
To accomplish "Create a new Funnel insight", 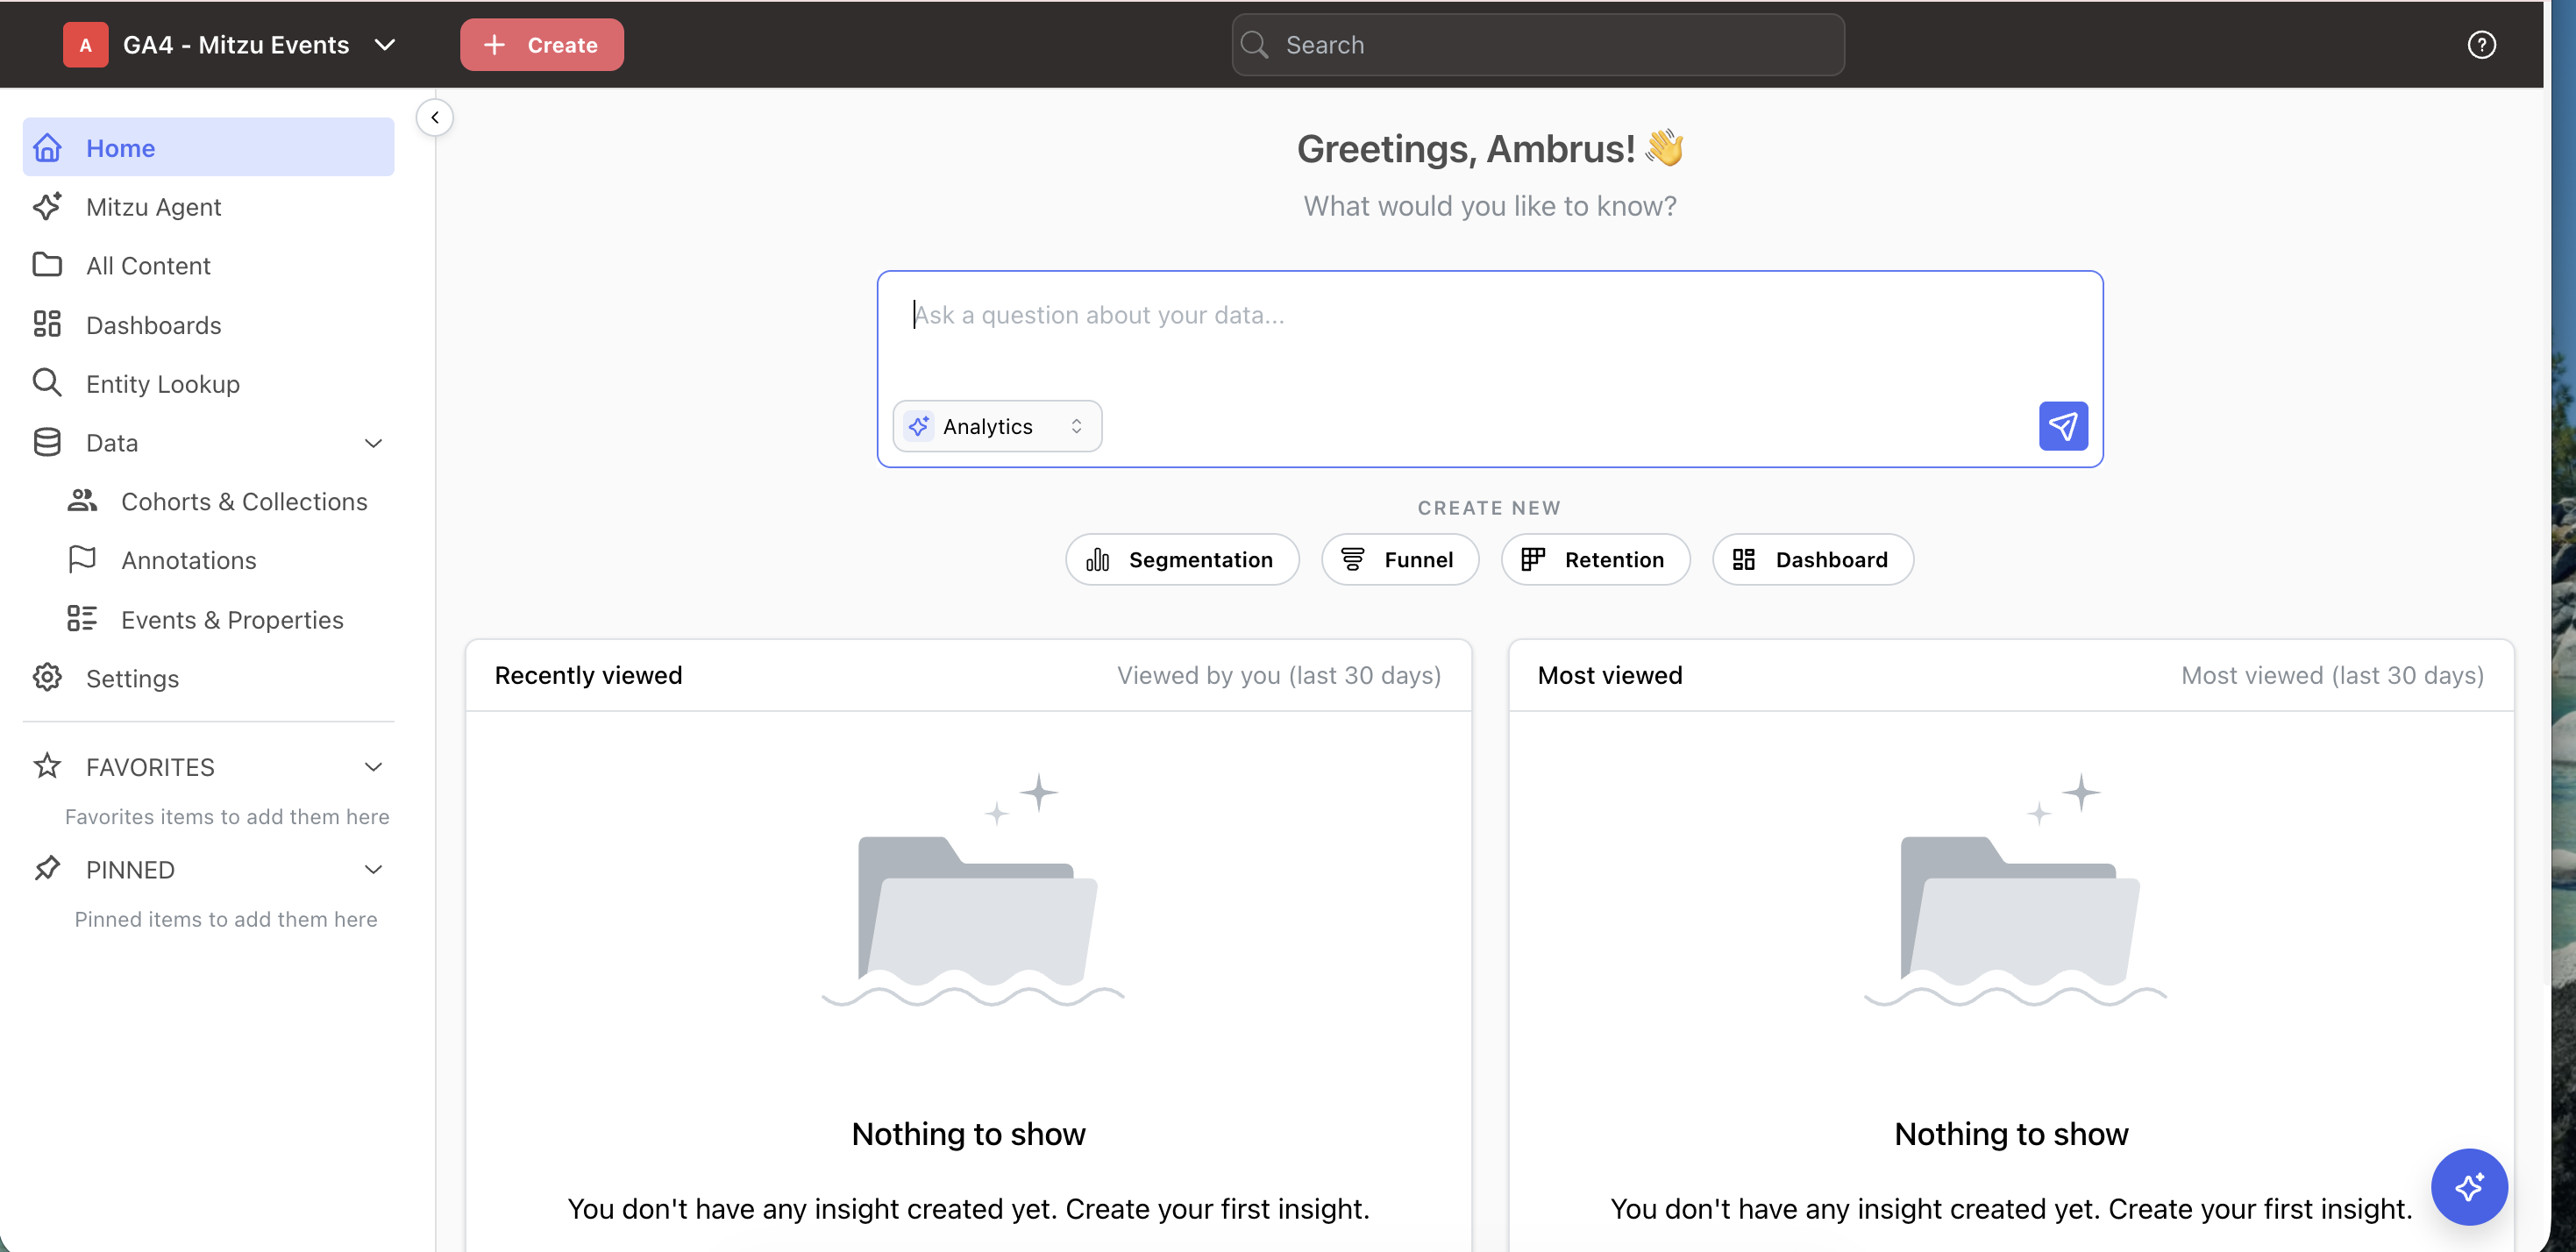I will point(1399,560).
